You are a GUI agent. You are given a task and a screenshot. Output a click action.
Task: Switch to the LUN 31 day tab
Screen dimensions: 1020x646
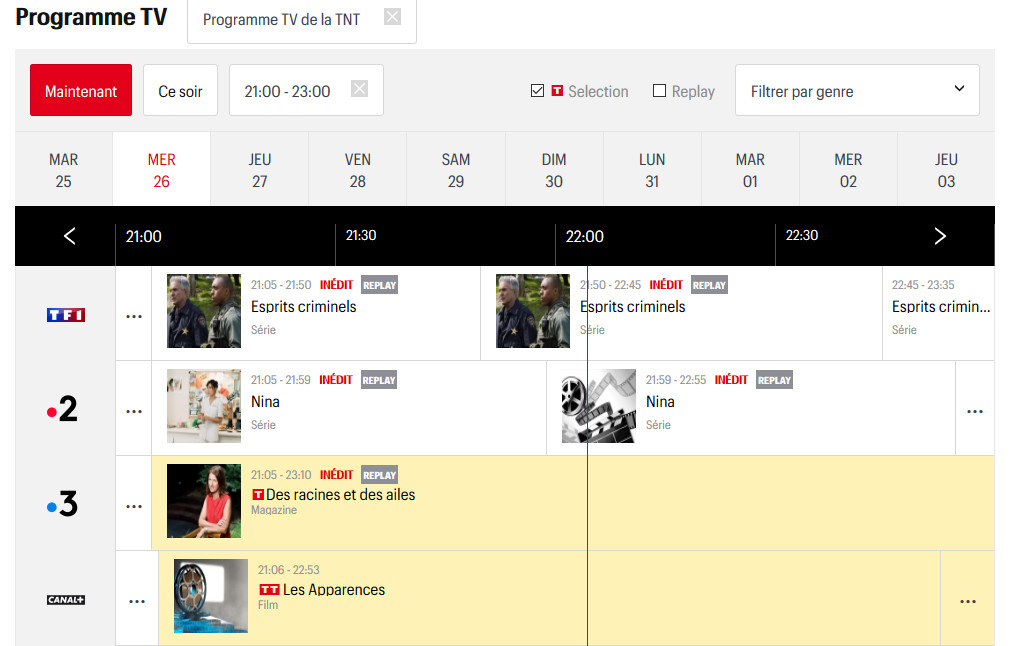click(x=652, y=169)
